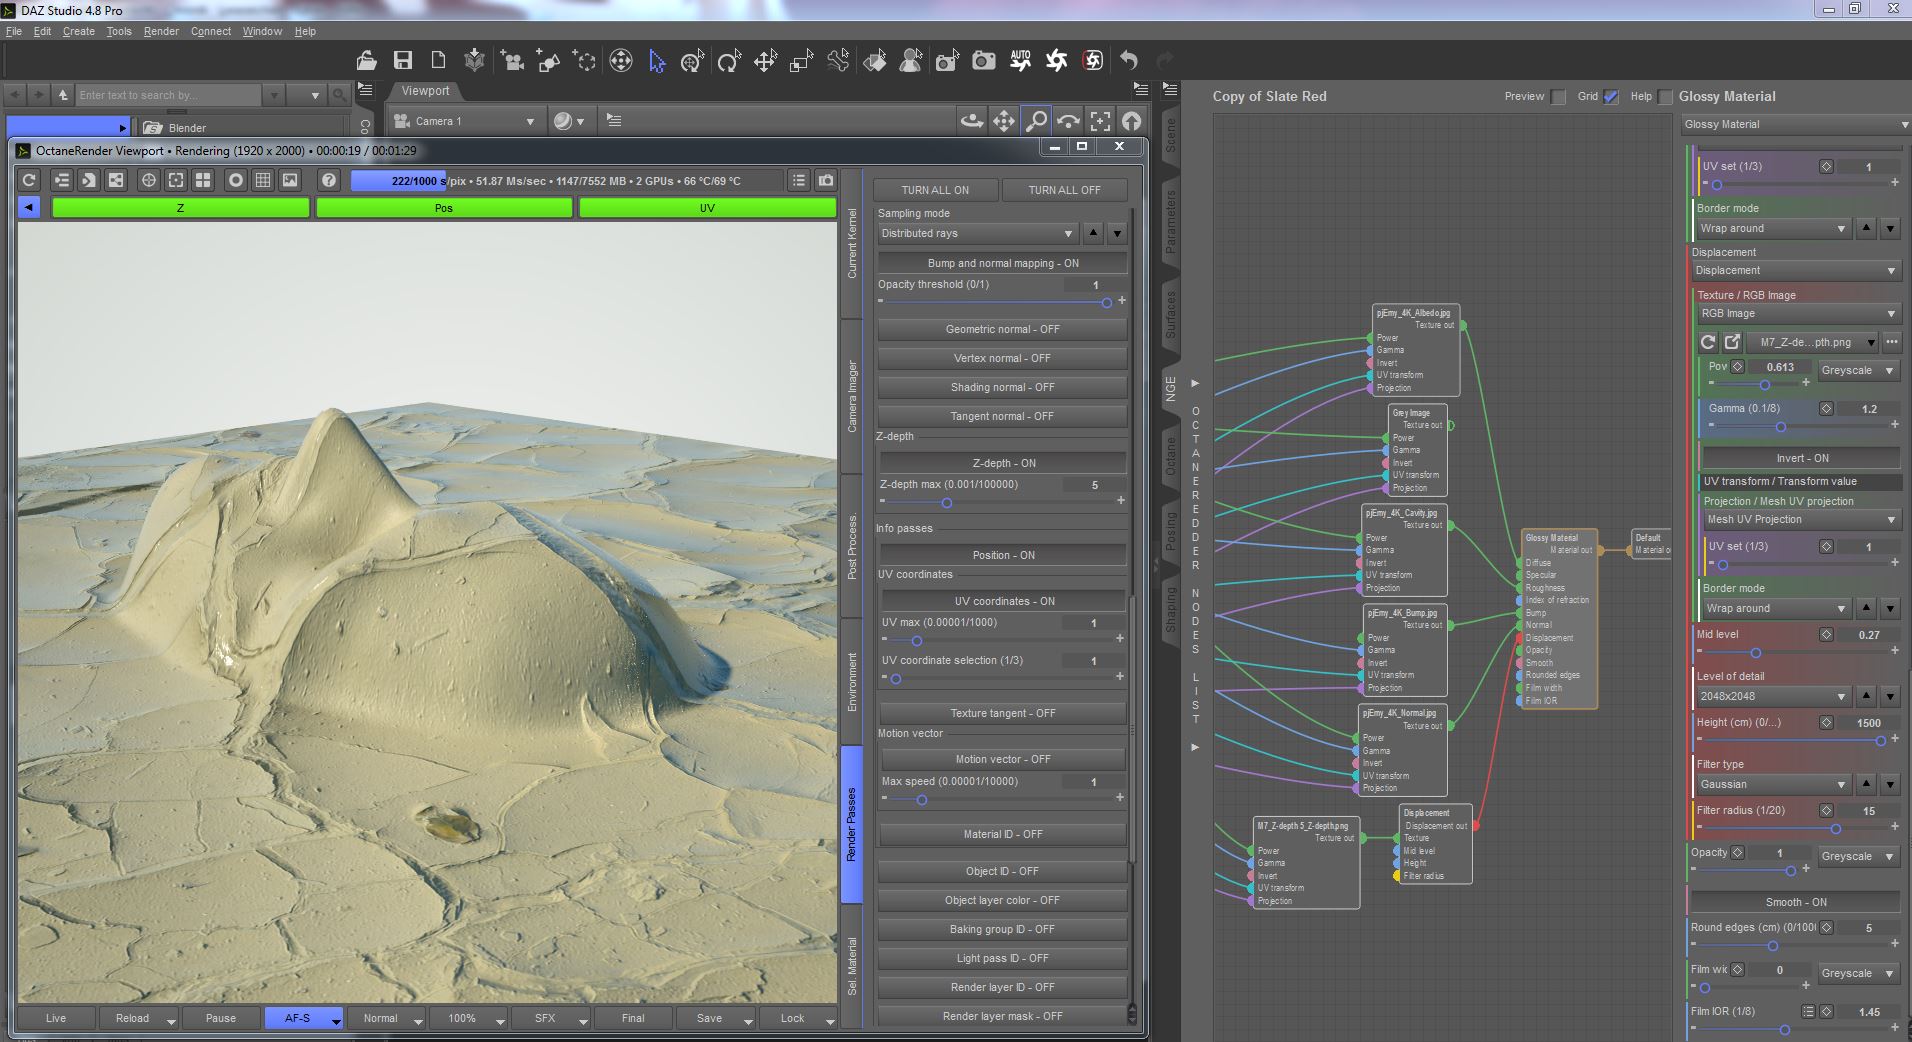Toggle Z-depth - ON pass button
Image resolution: width=1912 pixels, height=1042 pixels.
click(1003, 463)
